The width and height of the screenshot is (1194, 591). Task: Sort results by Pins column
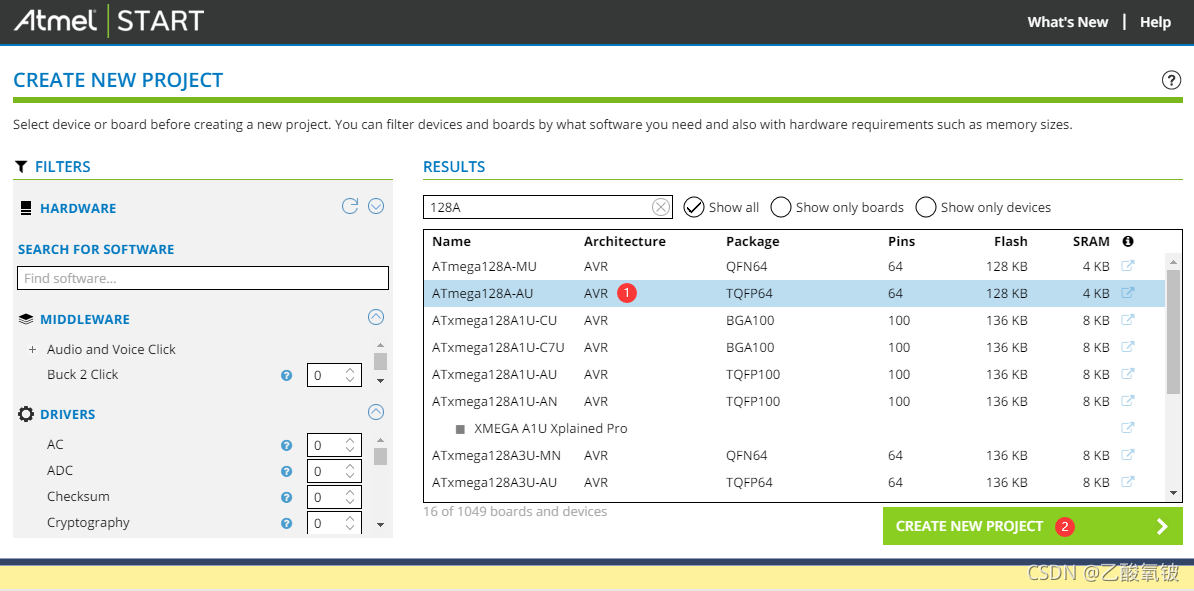902,241
